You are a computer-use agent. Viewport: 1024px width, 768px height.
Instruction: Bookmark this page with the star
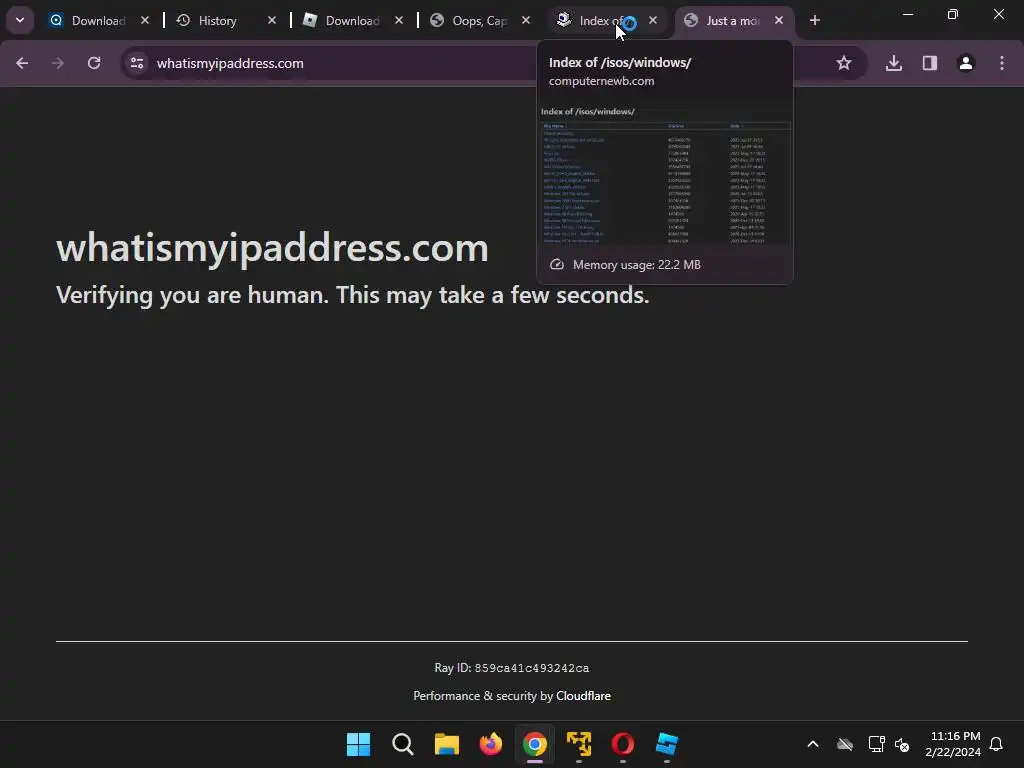[844, 63]
